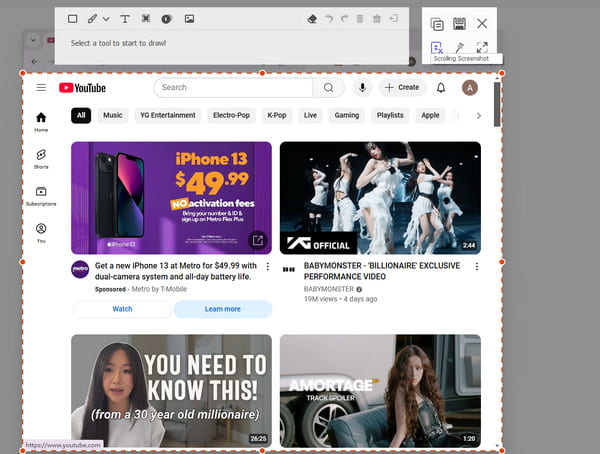Select the Playlists filter chip
600x454 pixels.
(x=390, y=115)
